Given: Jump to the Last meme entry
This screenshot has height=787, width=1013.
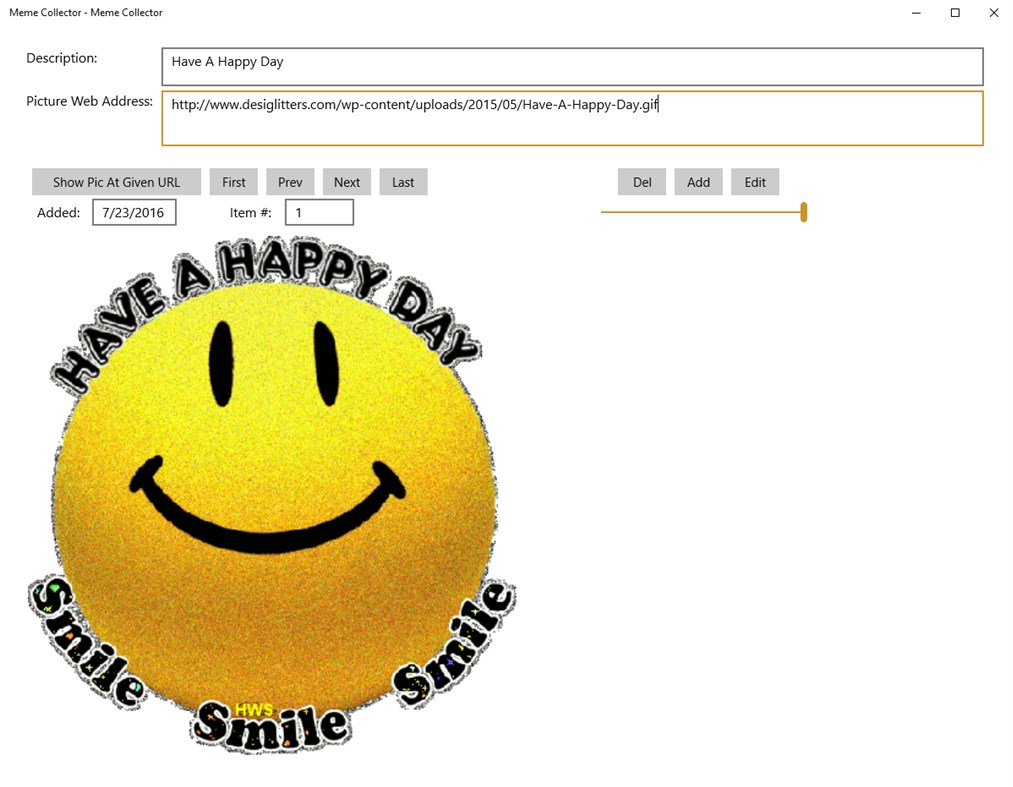Looking at the screenshot, I should click(x=403, y=181).
